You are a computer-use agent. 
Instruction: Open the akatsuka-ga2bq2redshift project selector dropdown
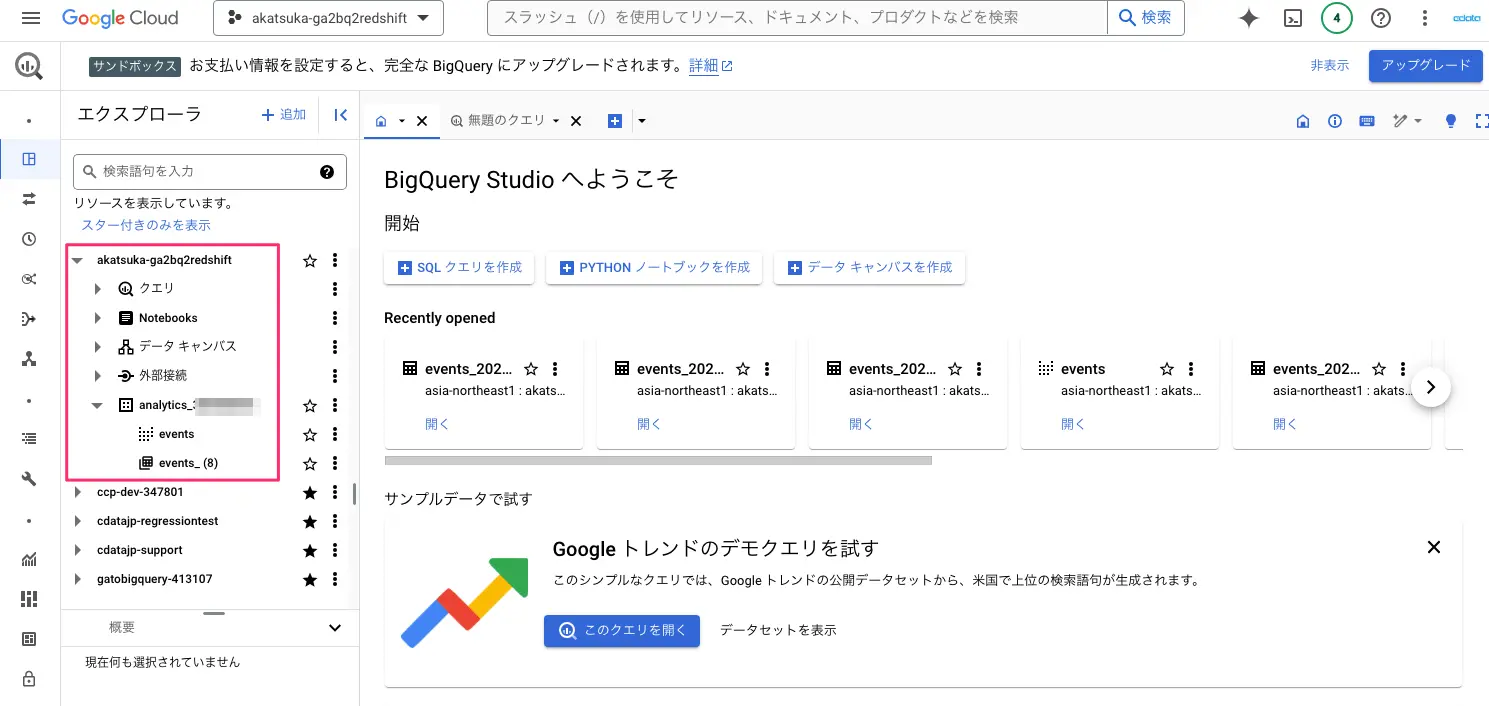coord(328,18)
